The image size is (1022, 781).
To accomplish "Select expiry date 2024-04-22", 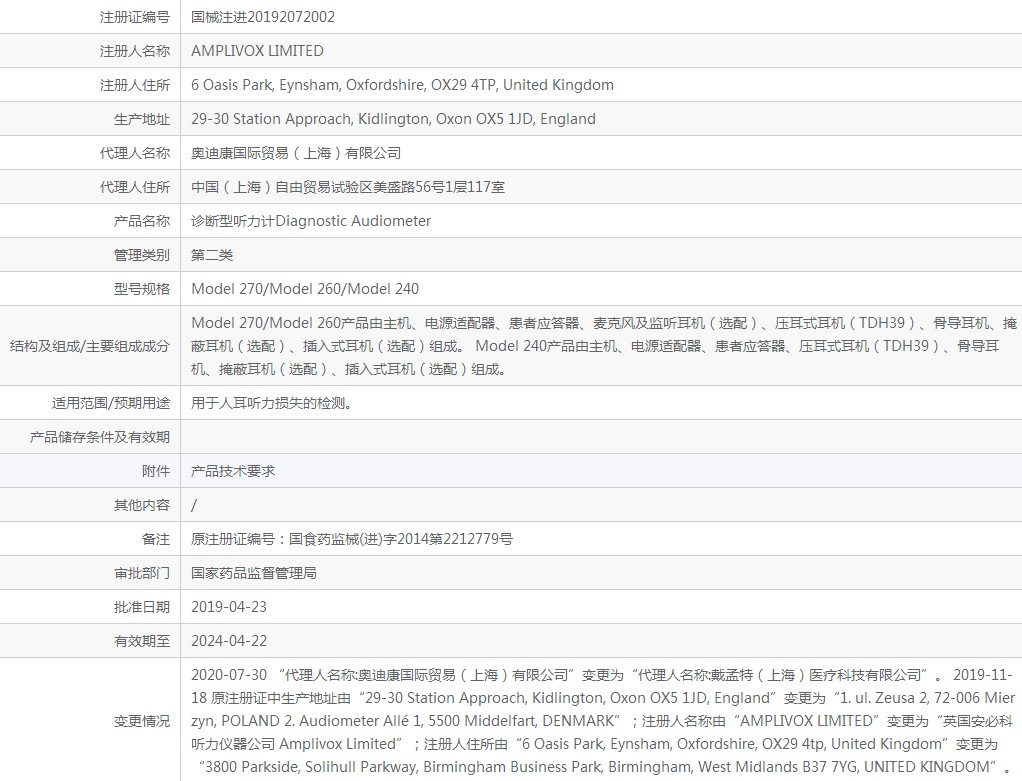I will pos(229,641).
